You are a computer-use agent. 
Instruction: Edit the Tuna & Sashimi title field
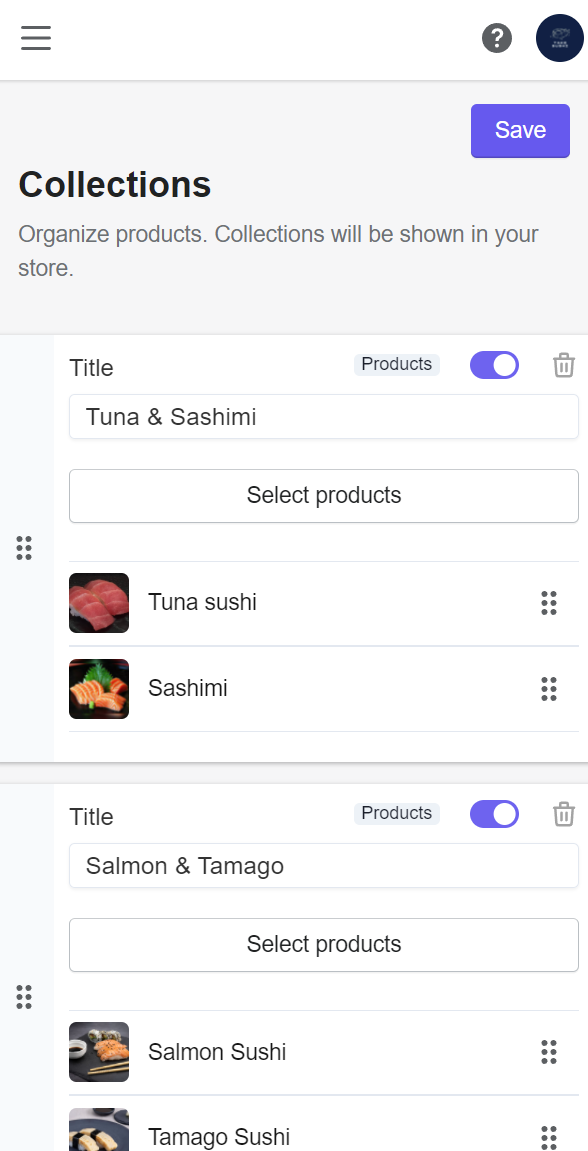click(324, 417)
